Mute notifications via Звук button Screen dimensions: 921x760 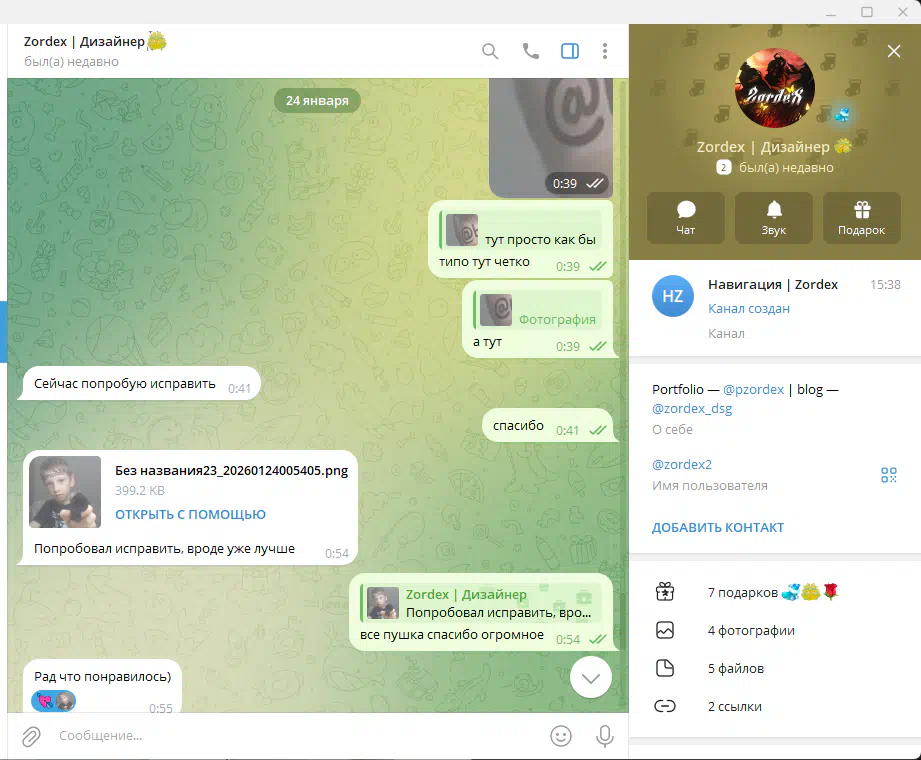[773, 217]
